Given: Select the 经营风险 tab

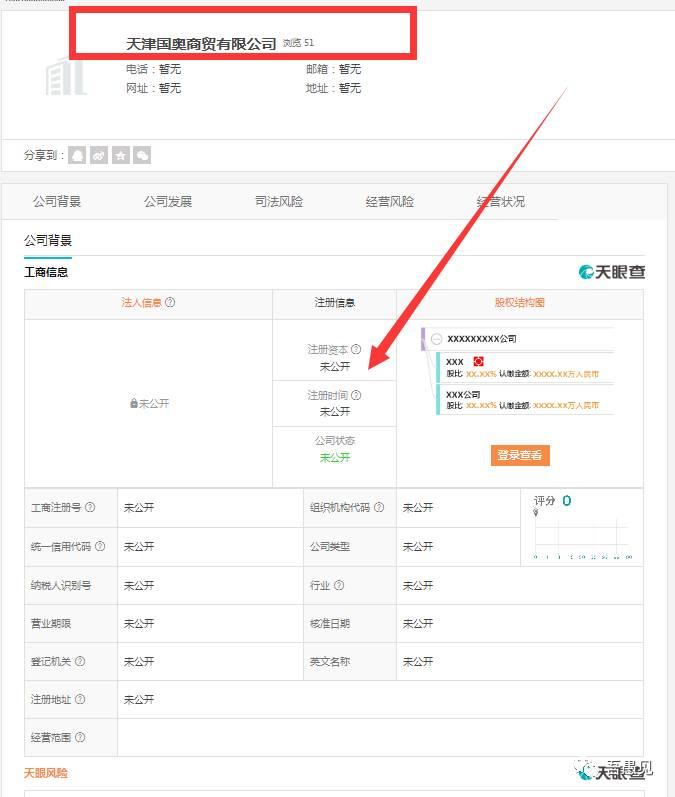Looking at the screenshot, I should [389, 201].
